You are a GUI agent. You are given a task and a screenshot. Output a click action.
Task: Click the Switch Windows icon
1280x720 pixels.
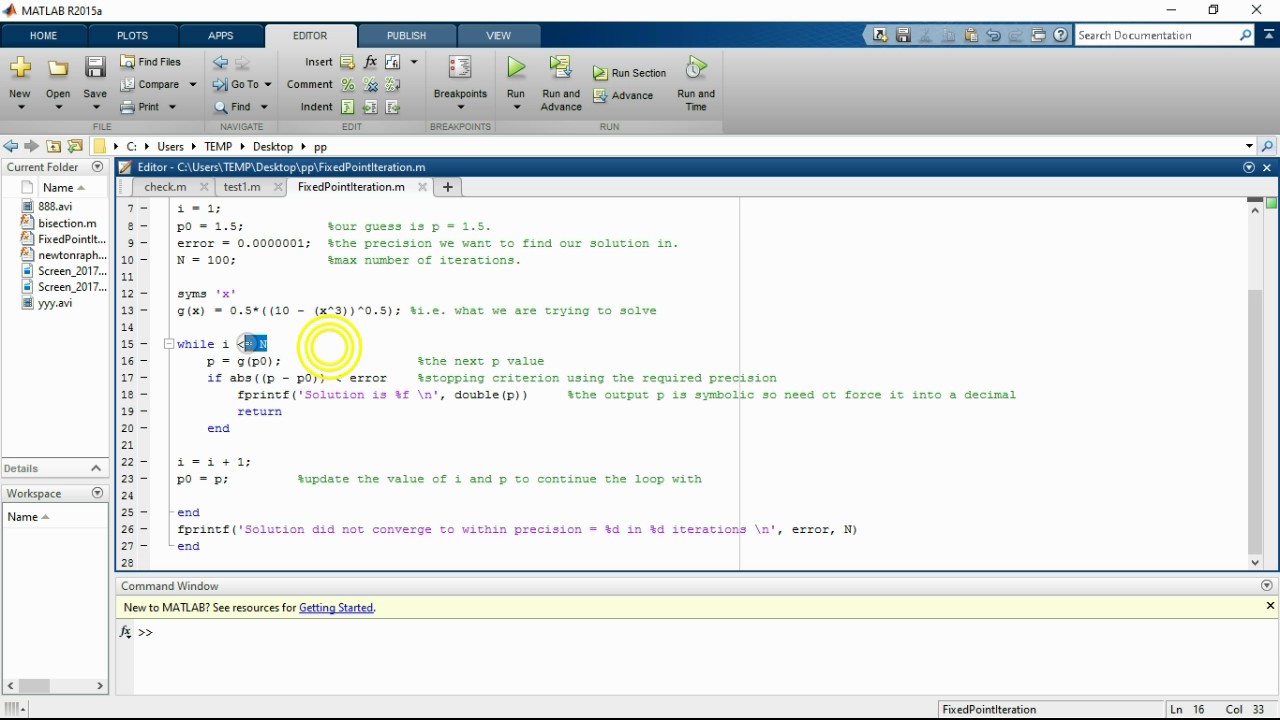pyautogui.click(x=1039, y=35)
